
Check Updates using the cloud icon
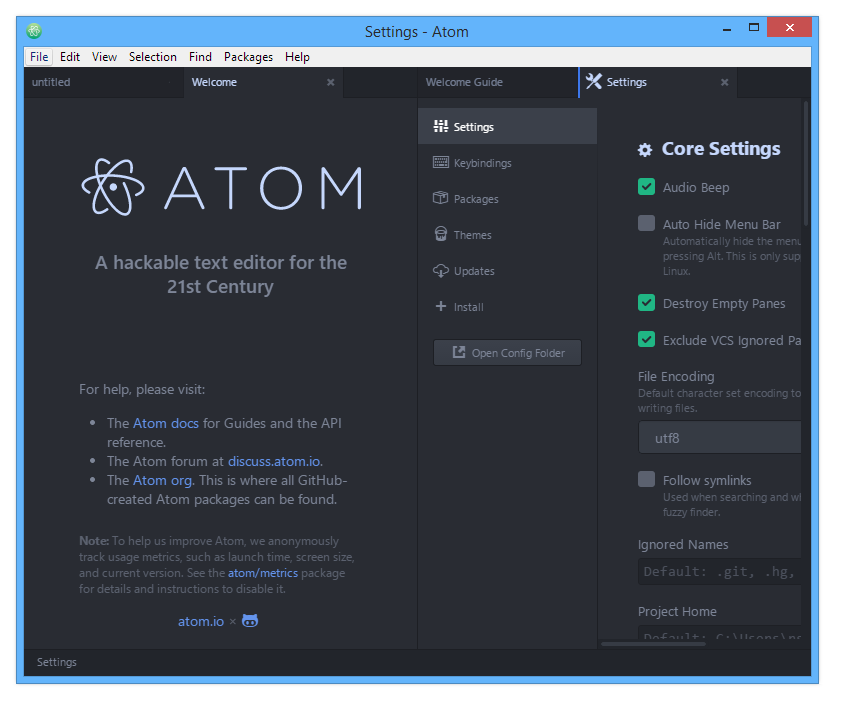440,270
